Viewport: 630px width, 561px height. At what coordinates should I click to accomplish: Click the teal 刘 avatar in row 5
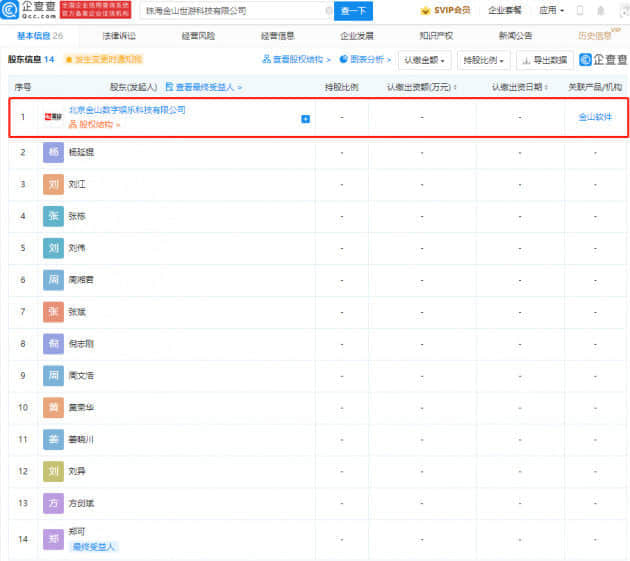pos(53,248)
